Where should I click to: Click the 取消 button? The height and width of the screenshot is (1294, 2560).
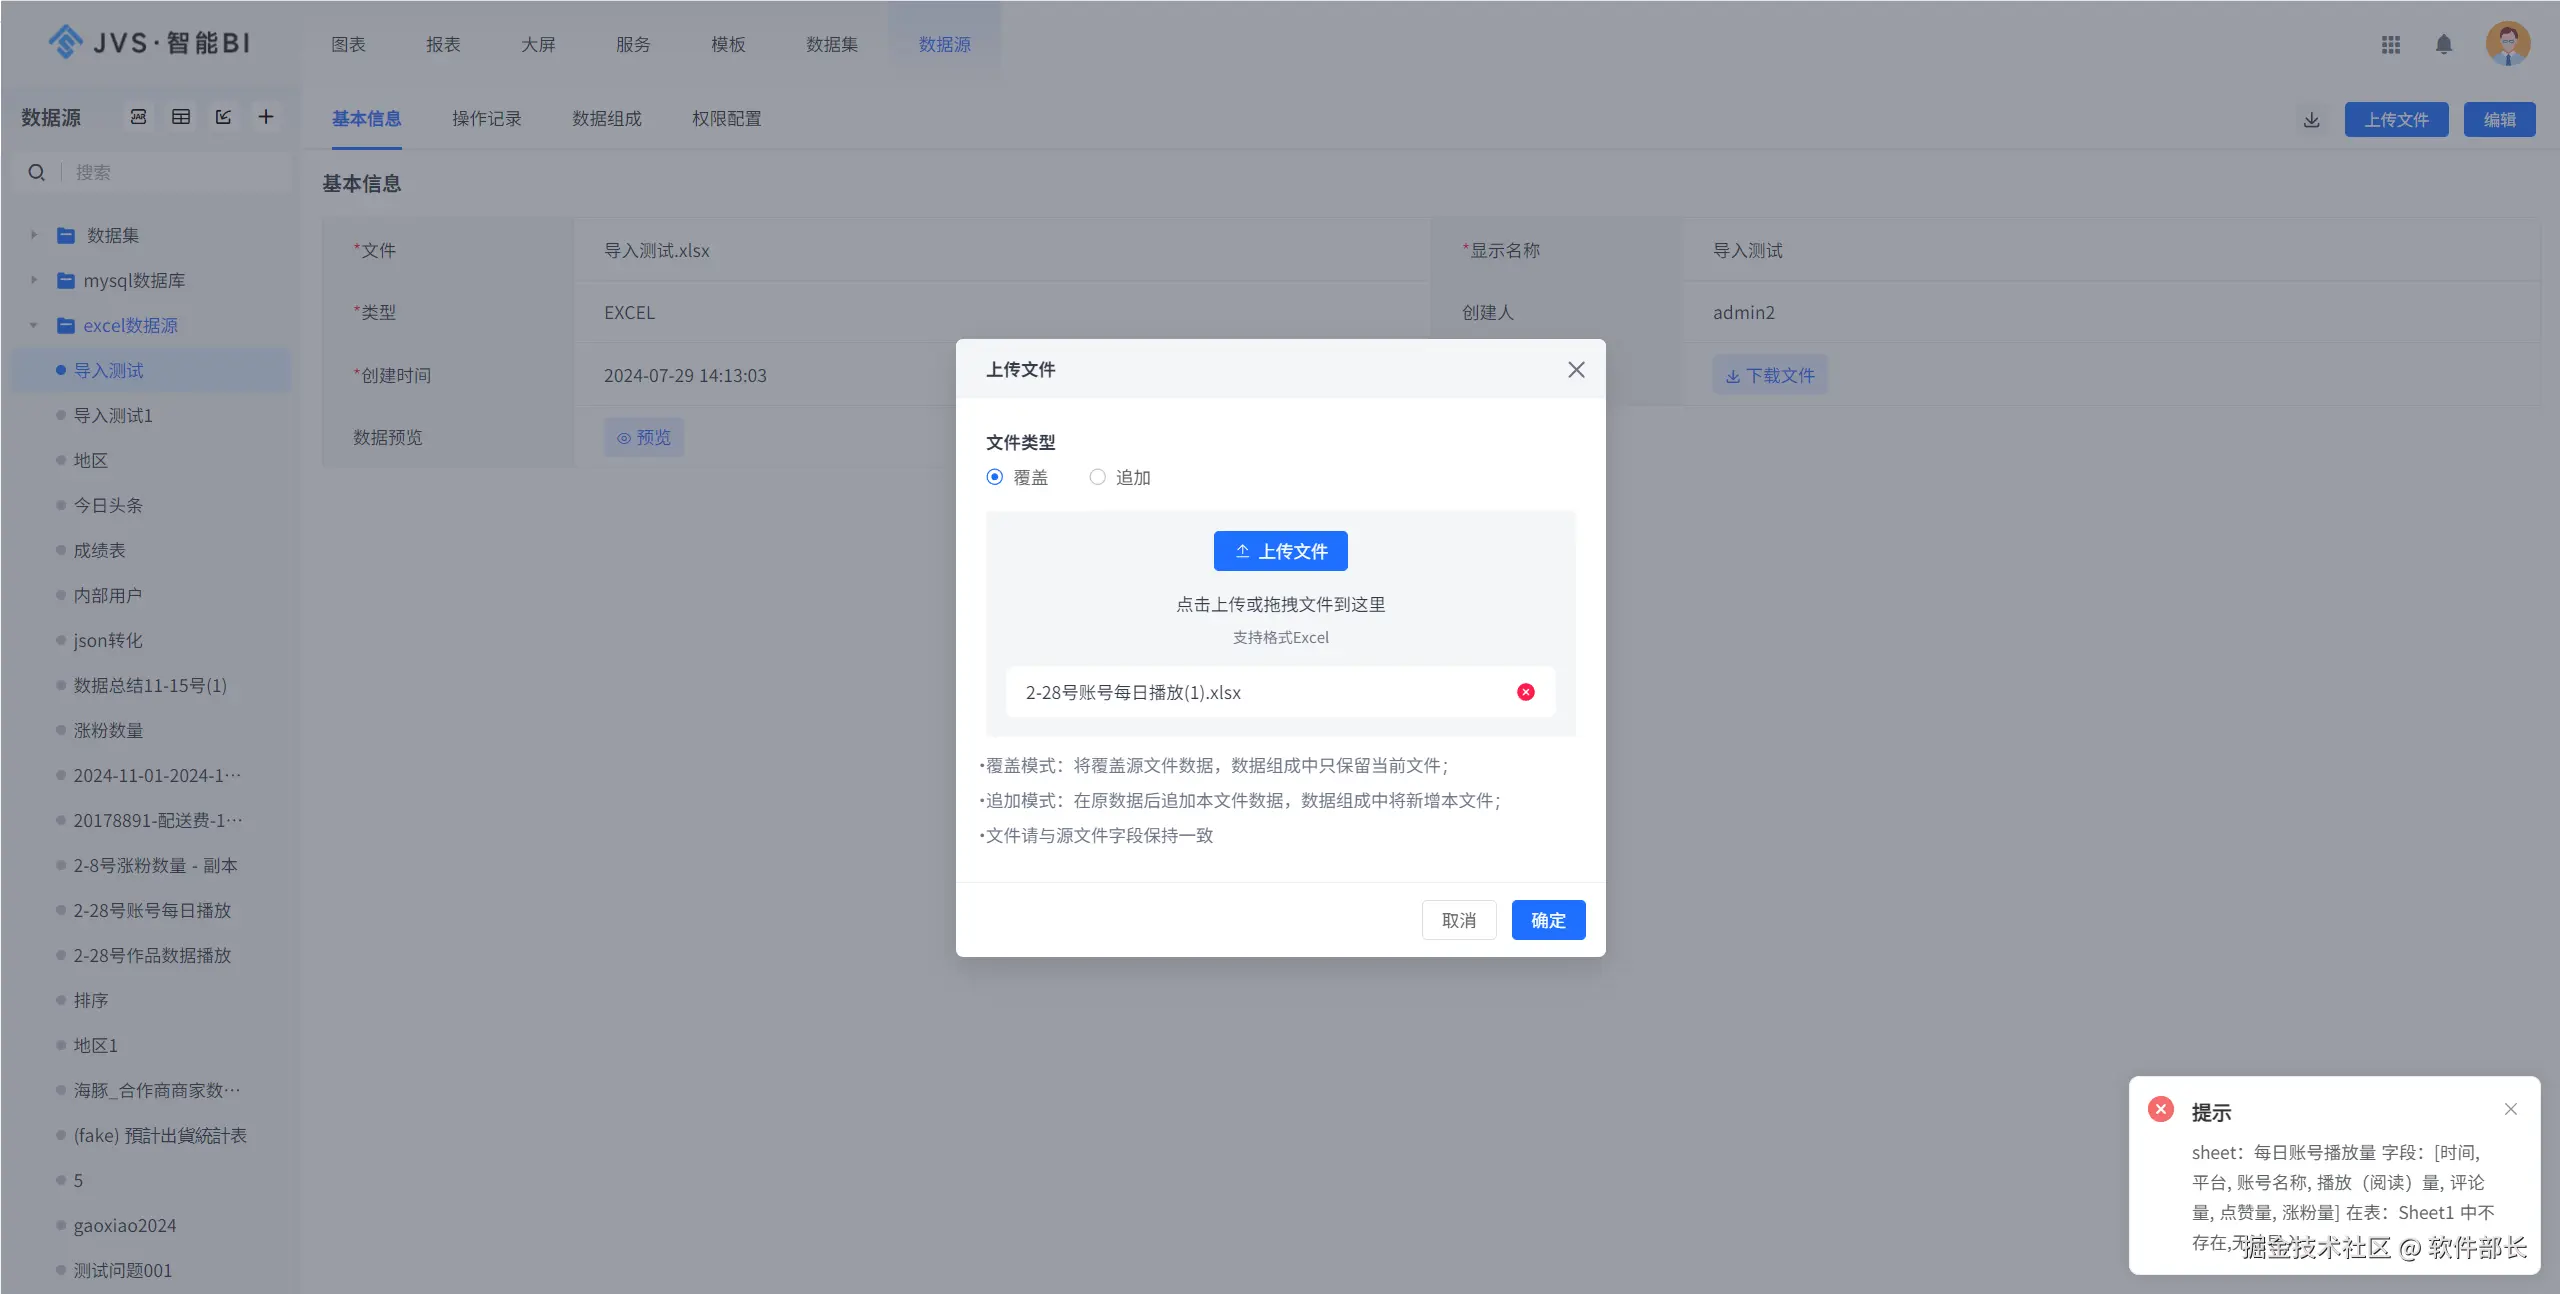click(x=1458, y=920)
